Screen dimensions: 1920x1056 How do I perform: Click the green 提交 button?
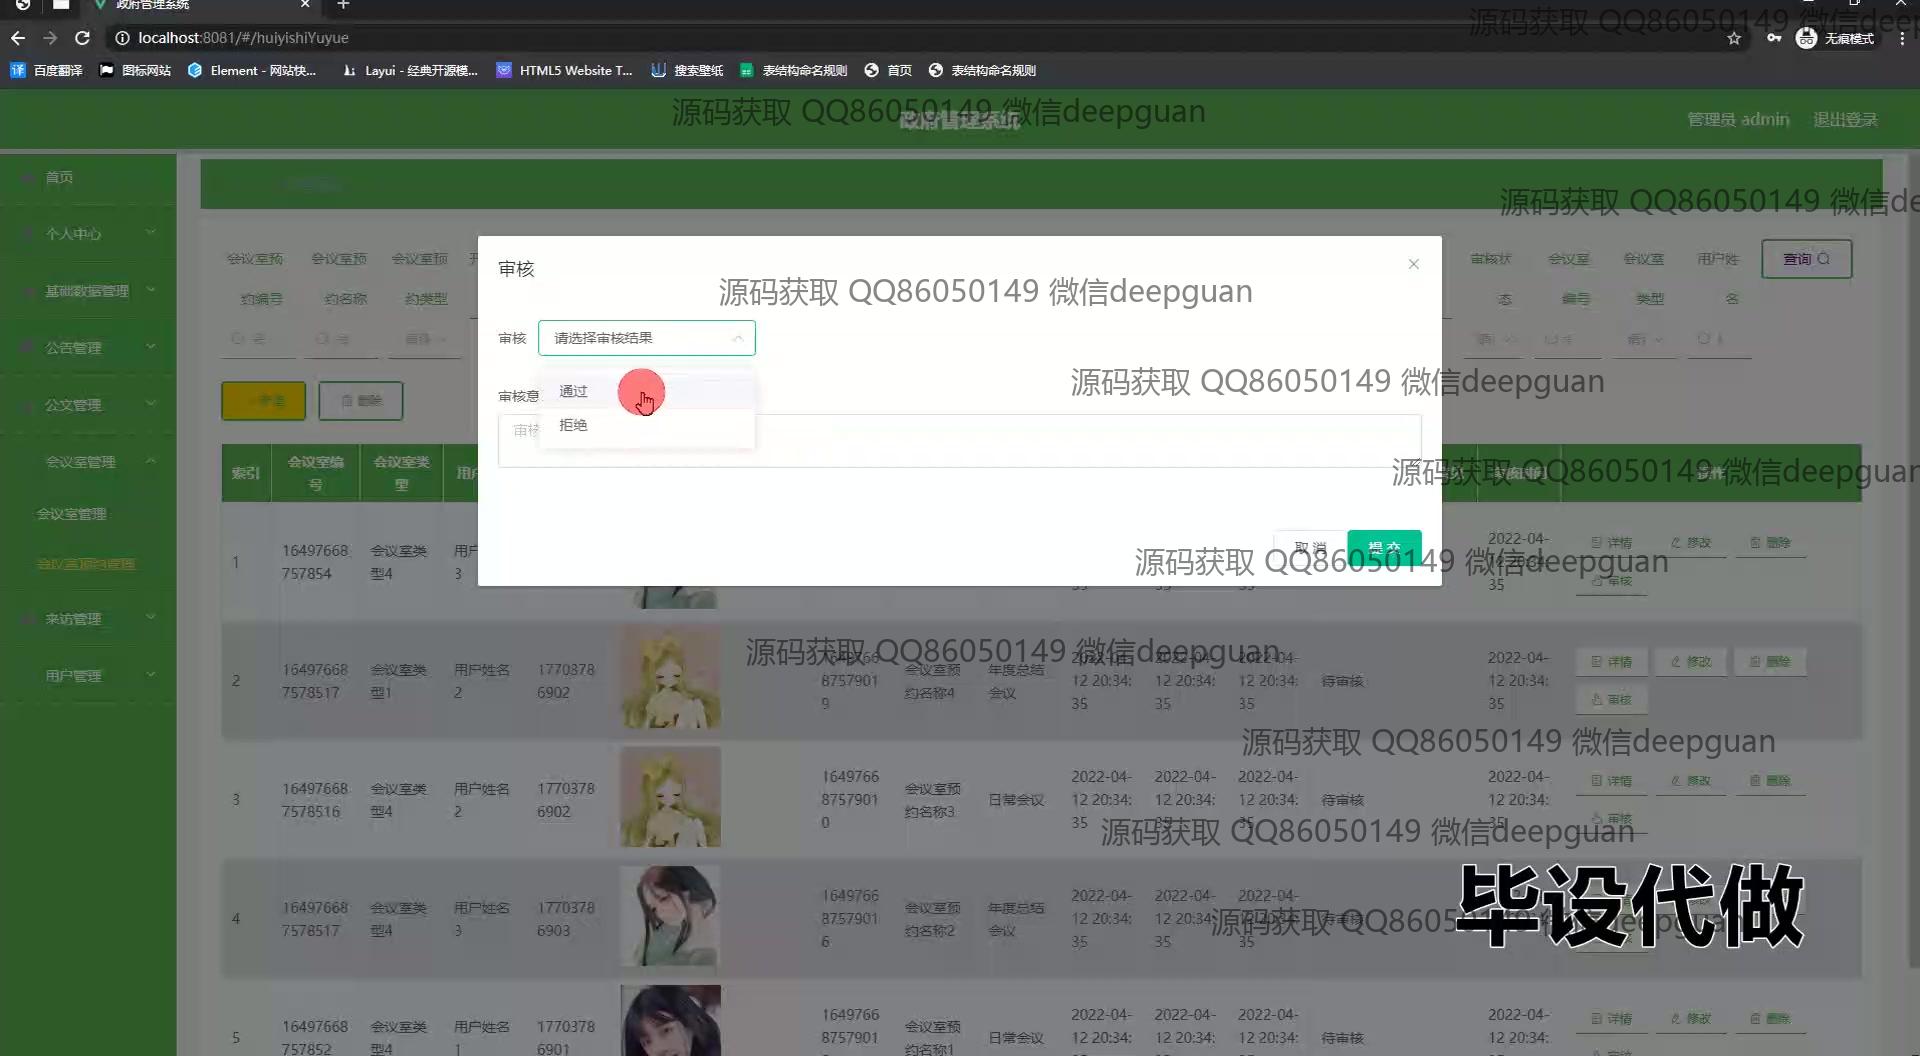coord(1384,547)
